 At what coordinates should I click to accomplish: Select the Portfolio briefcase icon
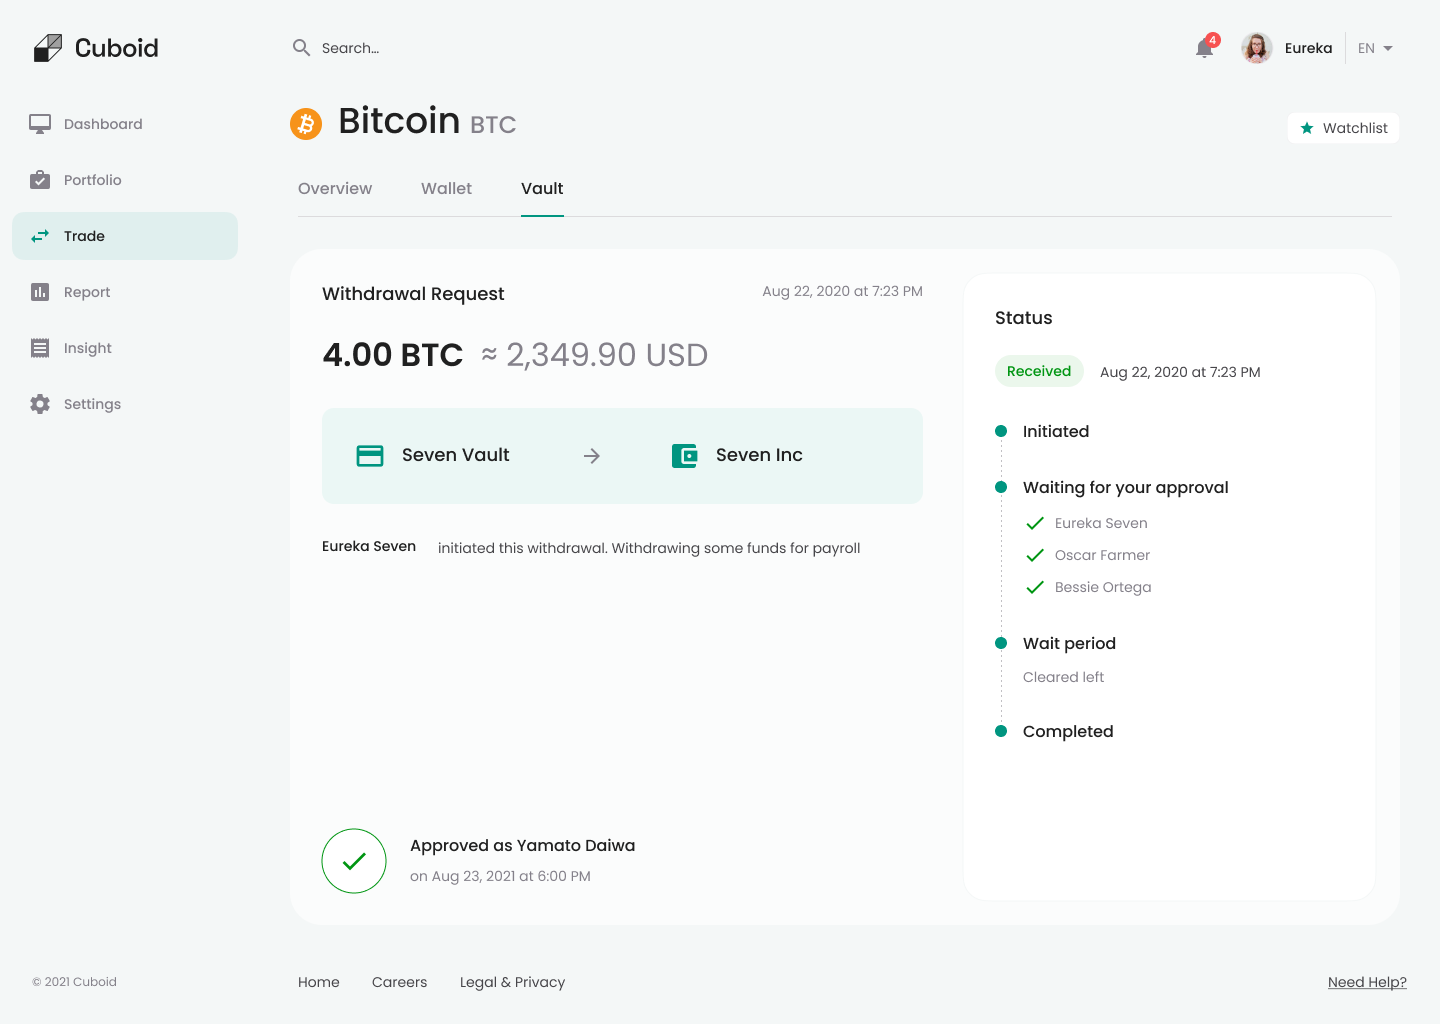(39, 179)
